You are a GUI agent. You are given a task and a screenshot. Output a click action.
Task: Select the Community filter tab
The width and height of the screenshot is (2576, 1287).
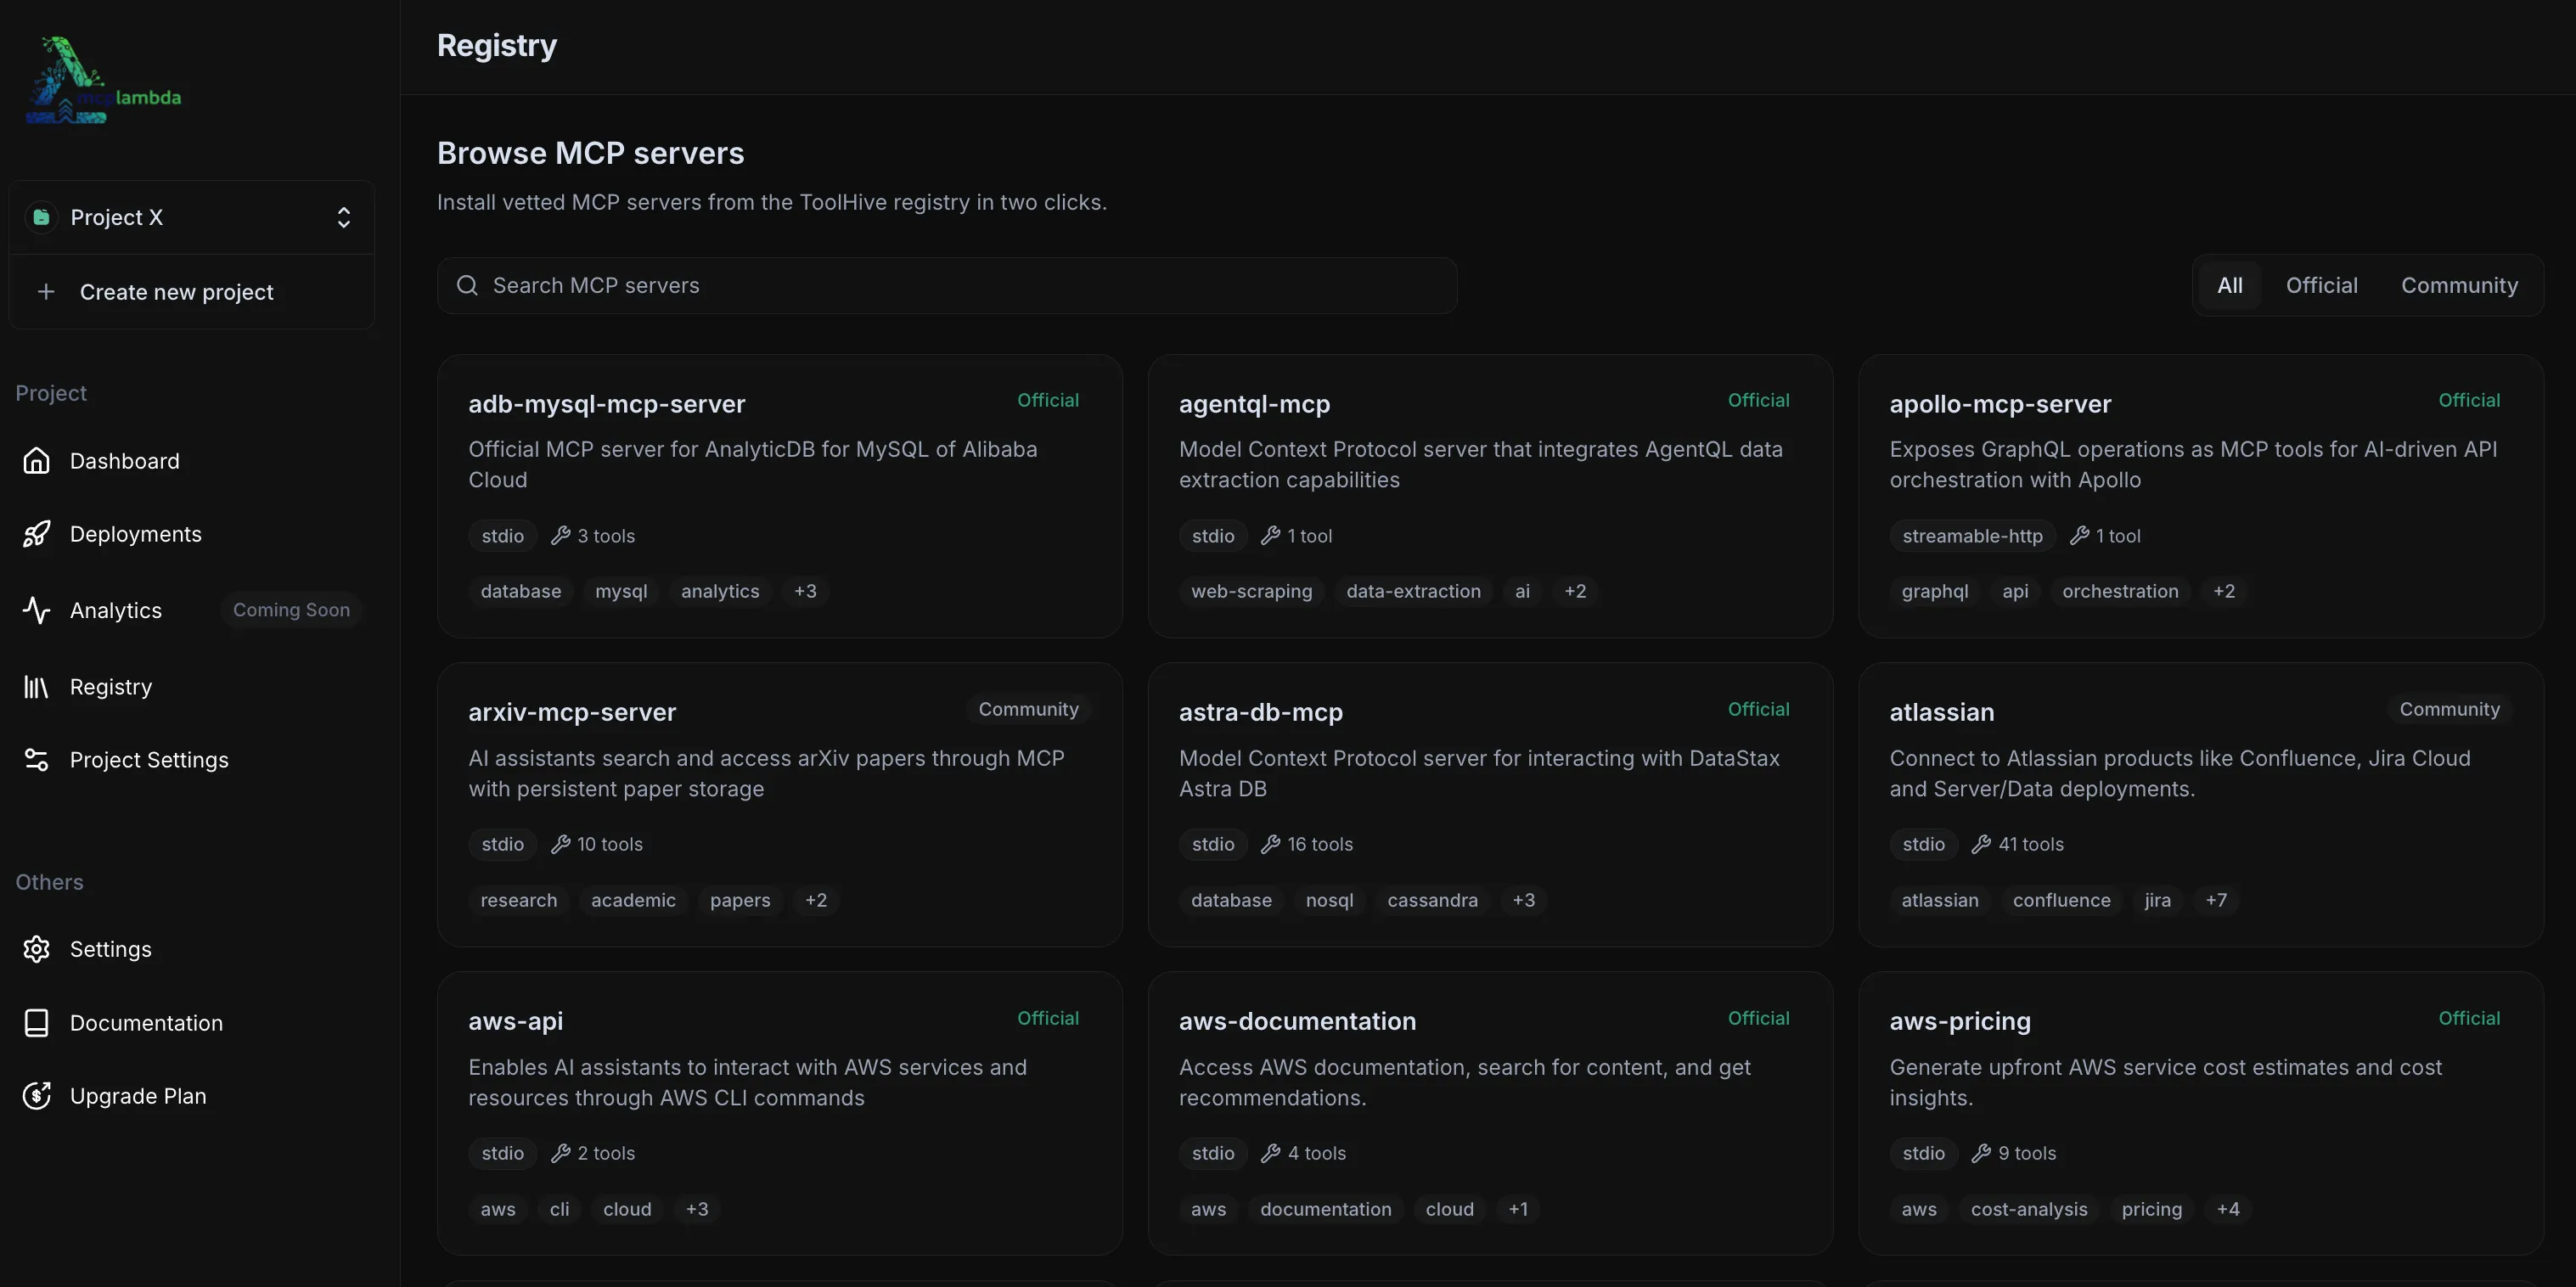click(2459, 286)
